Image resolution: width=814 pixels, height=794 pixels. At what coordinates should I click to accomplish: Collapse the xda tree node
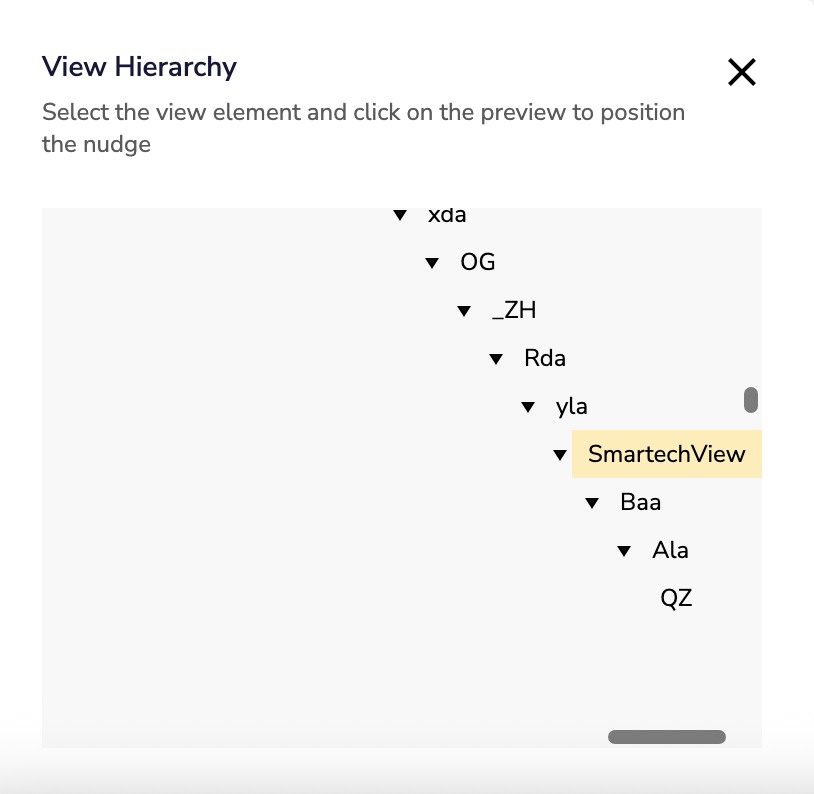pos(400,215)
